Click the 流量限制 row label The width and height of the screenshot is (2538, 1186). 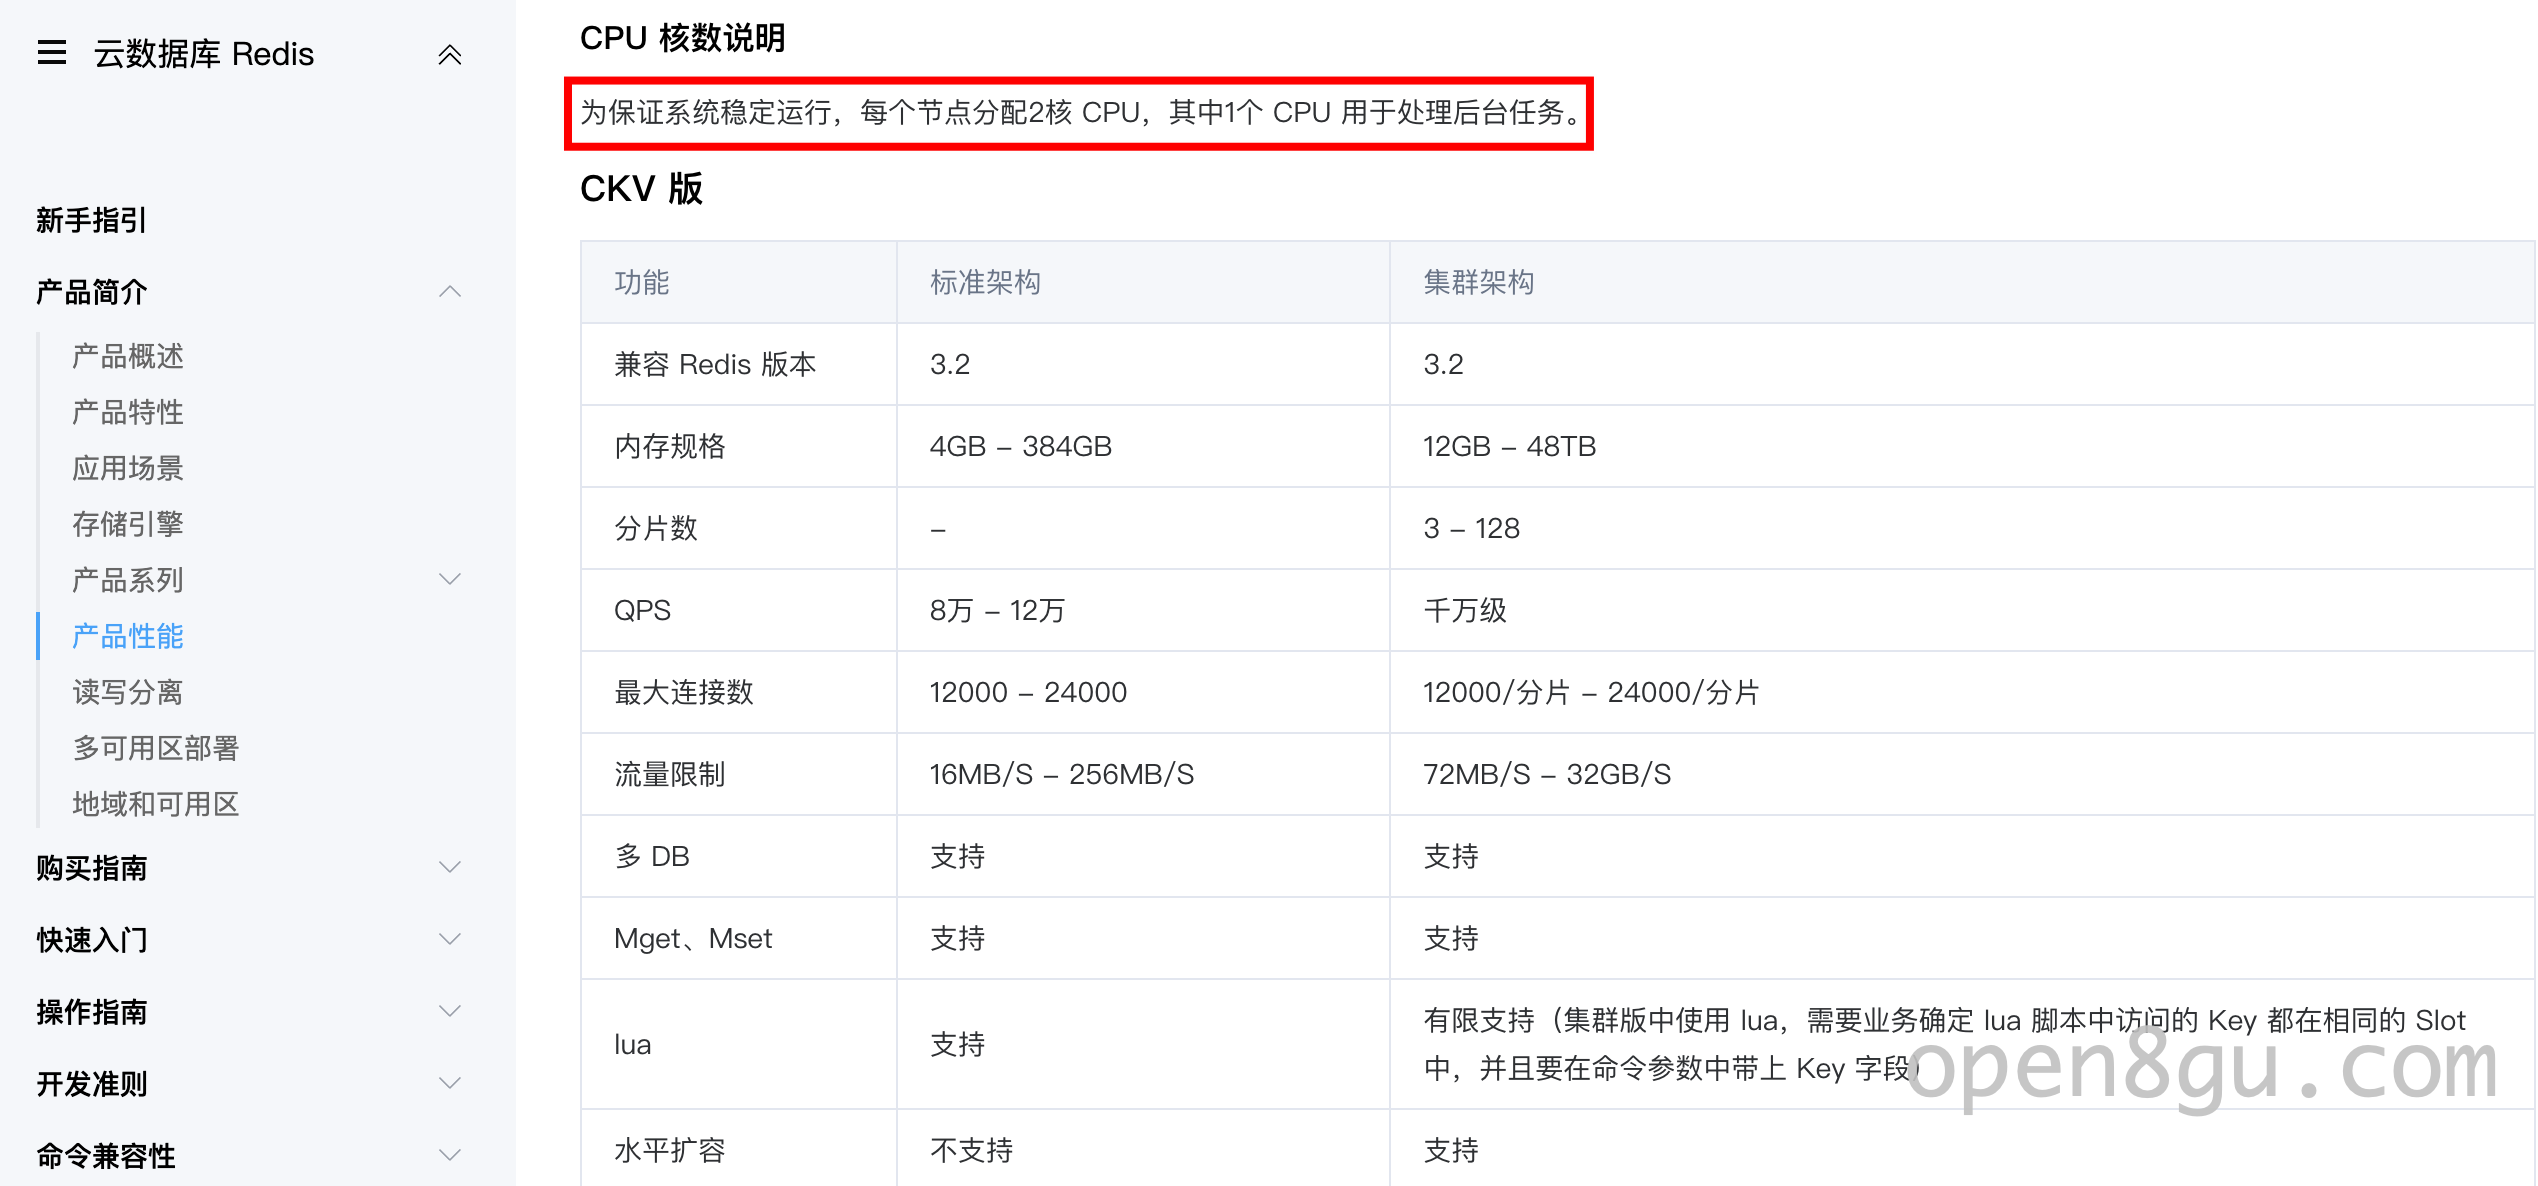pyautogui.click(x=670, y=774)
